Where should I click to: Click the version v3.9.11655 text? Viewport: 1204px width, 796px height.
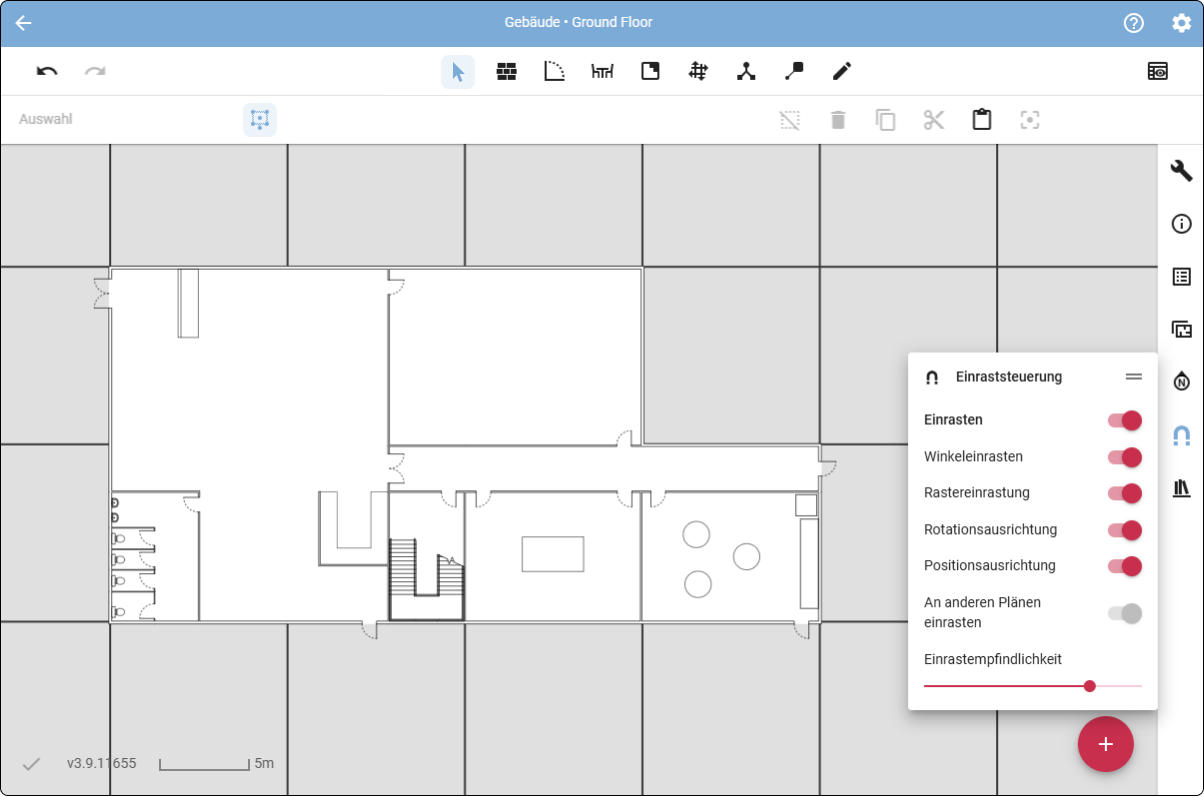coord(102,763)
